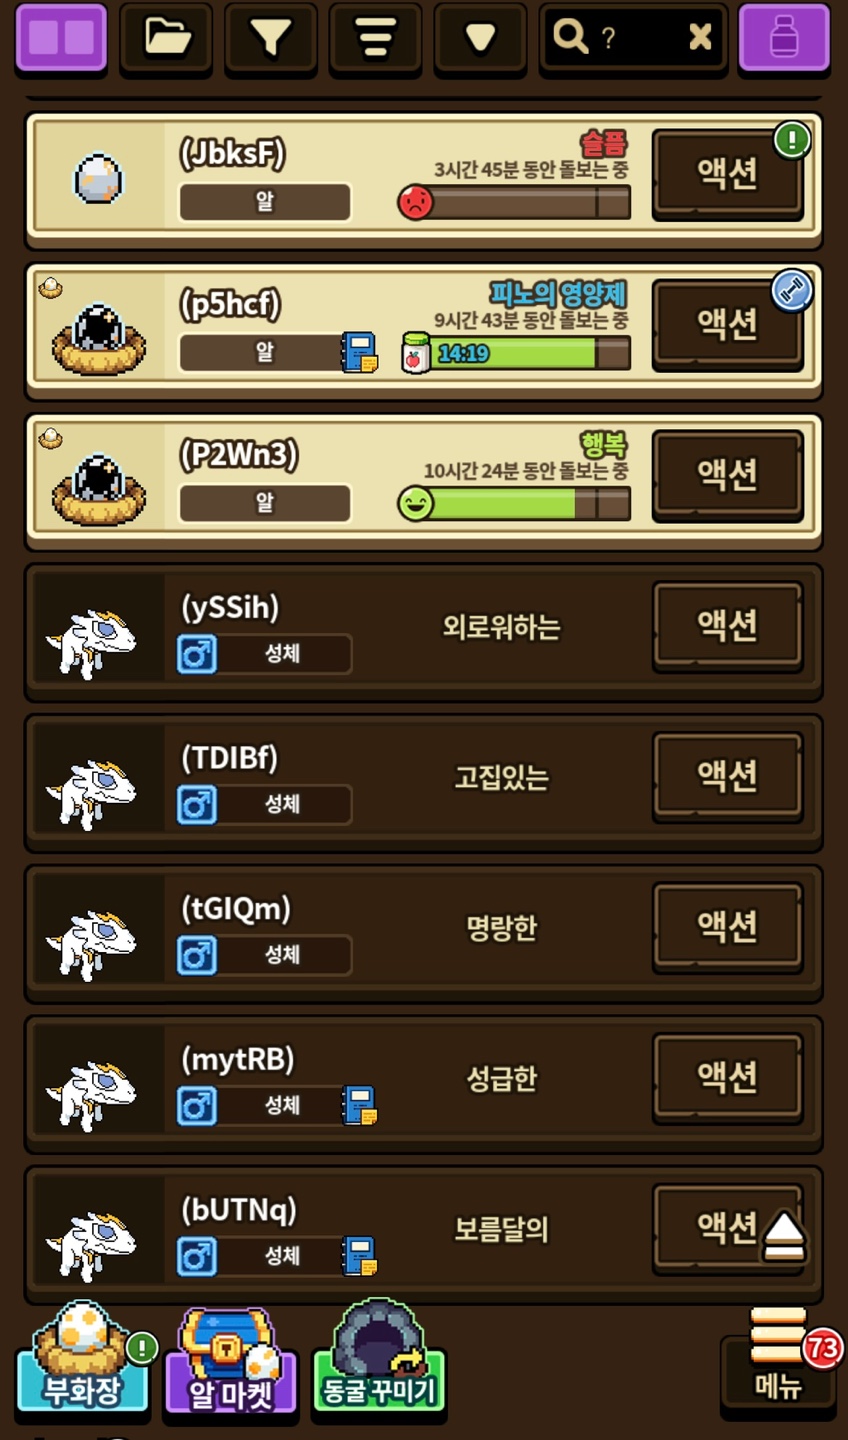
Task: Tap the purple potion bottle icon
Action: pos(784,38)
